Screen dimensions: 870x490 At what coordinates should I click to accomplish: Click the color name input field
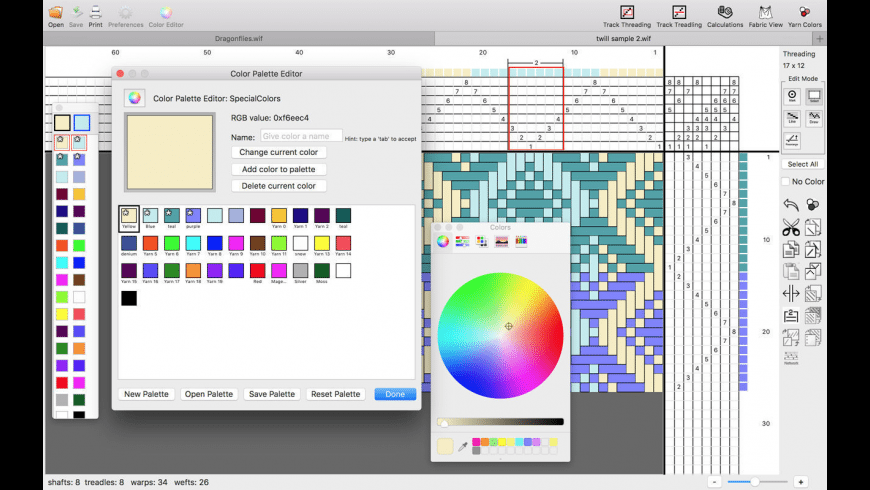[x=301, y=136]
